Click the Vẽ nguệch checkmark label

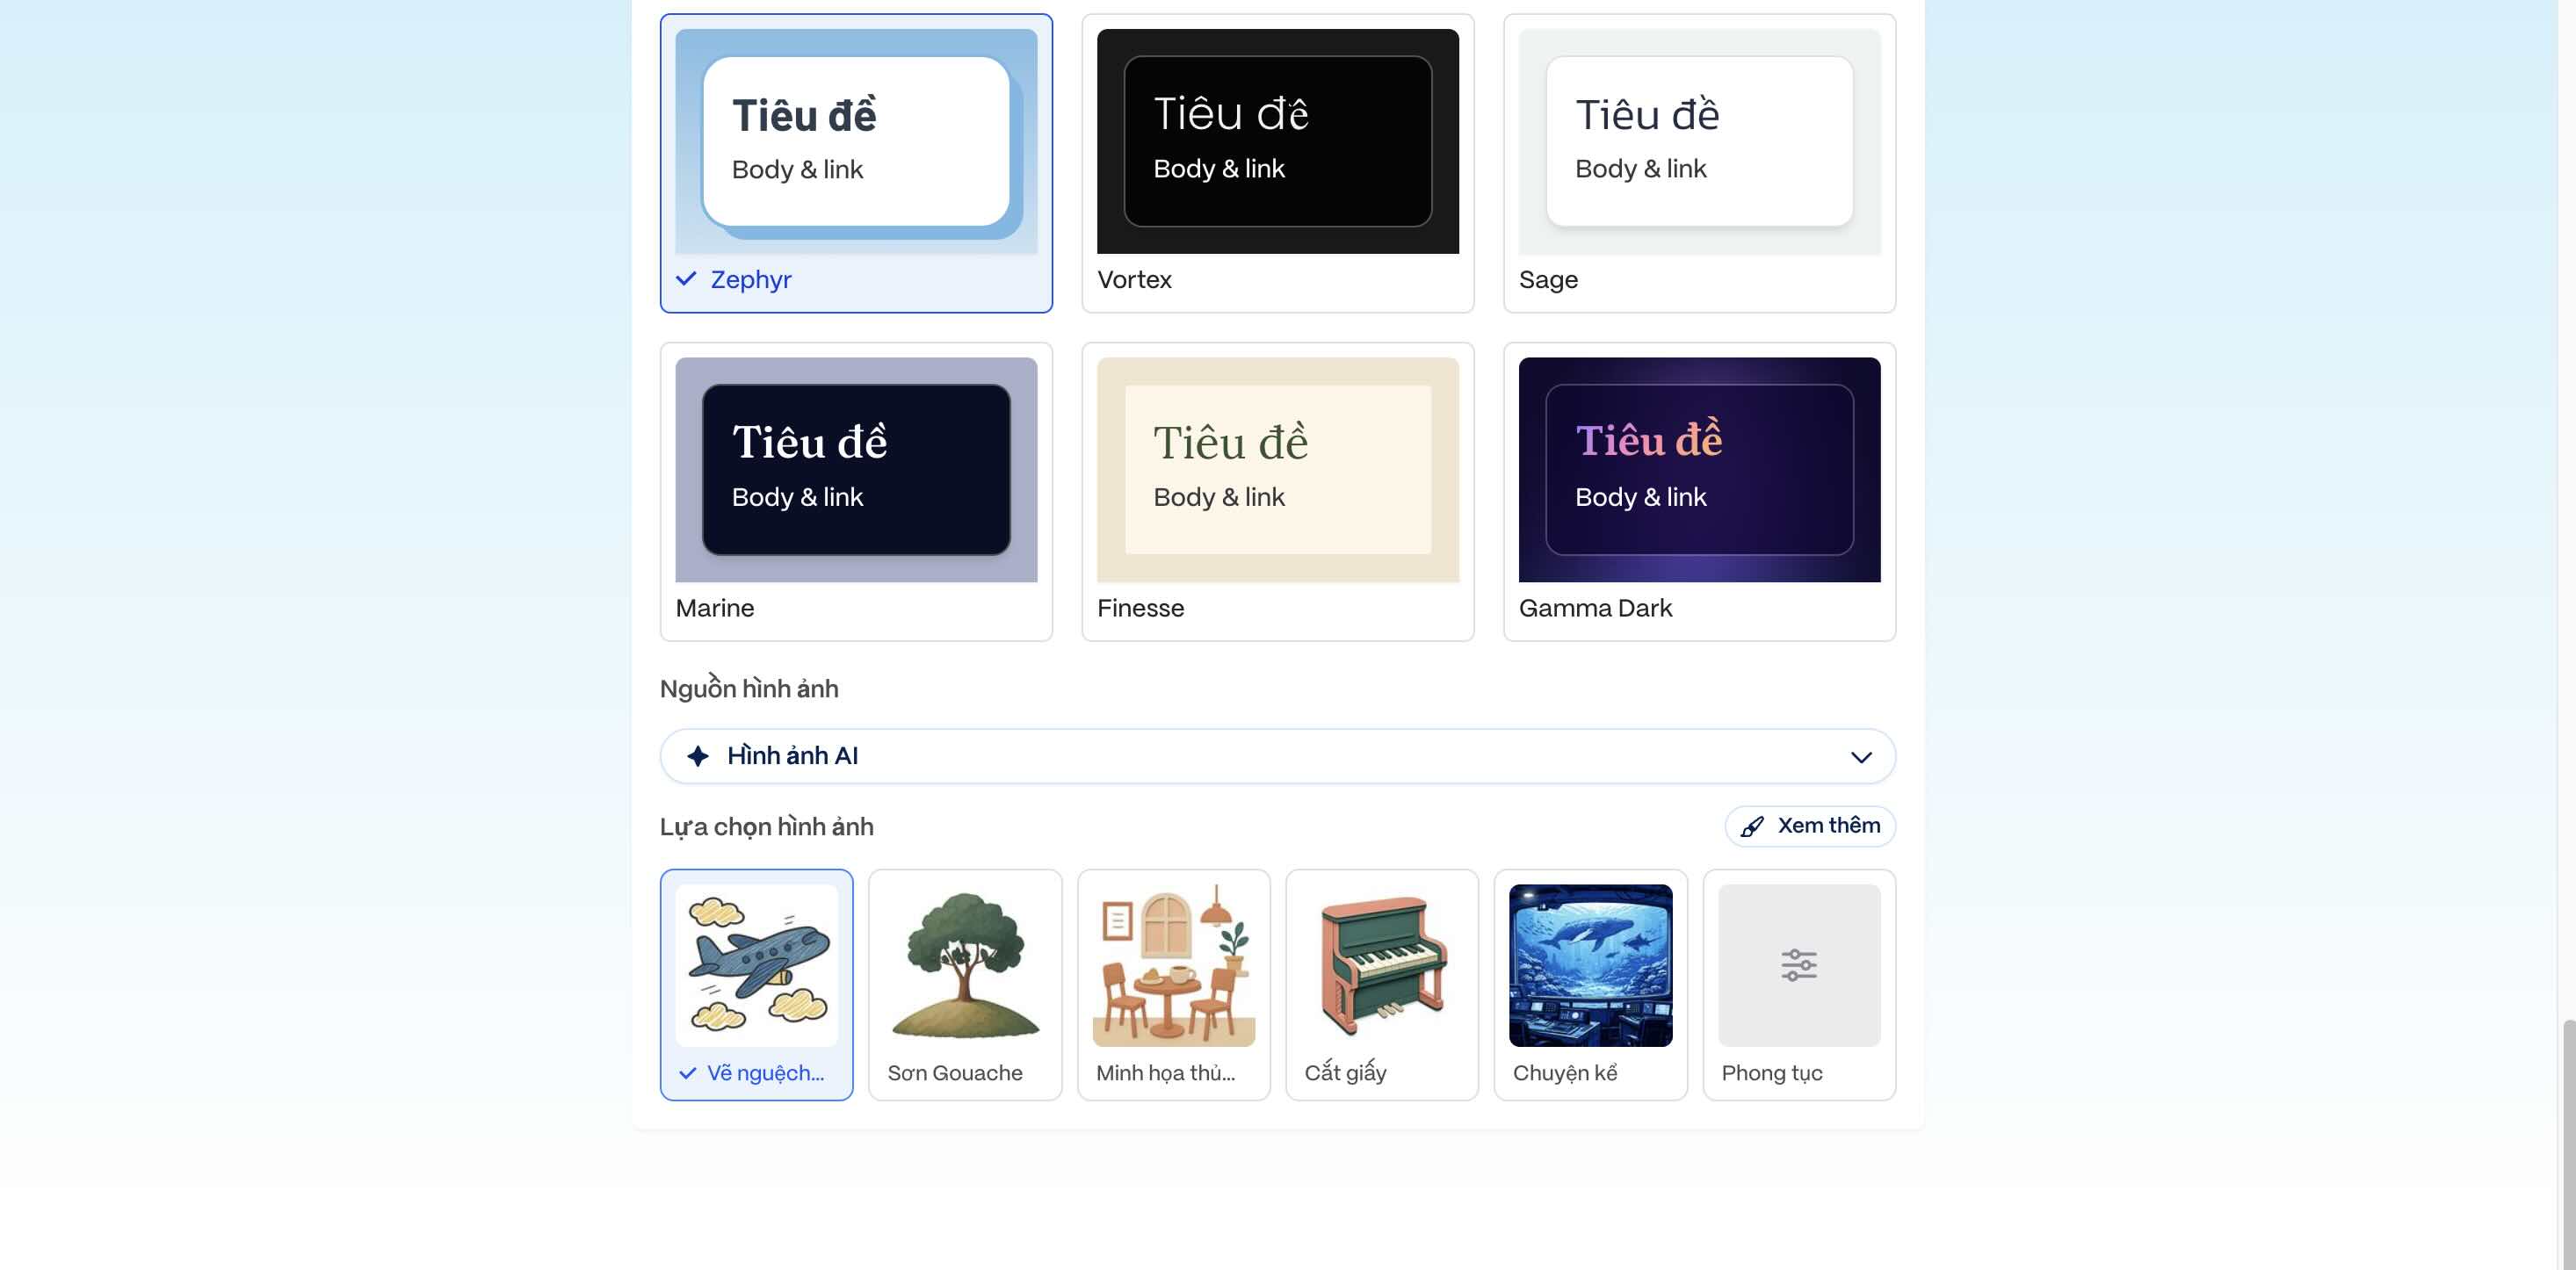[x=752, y=1073]
